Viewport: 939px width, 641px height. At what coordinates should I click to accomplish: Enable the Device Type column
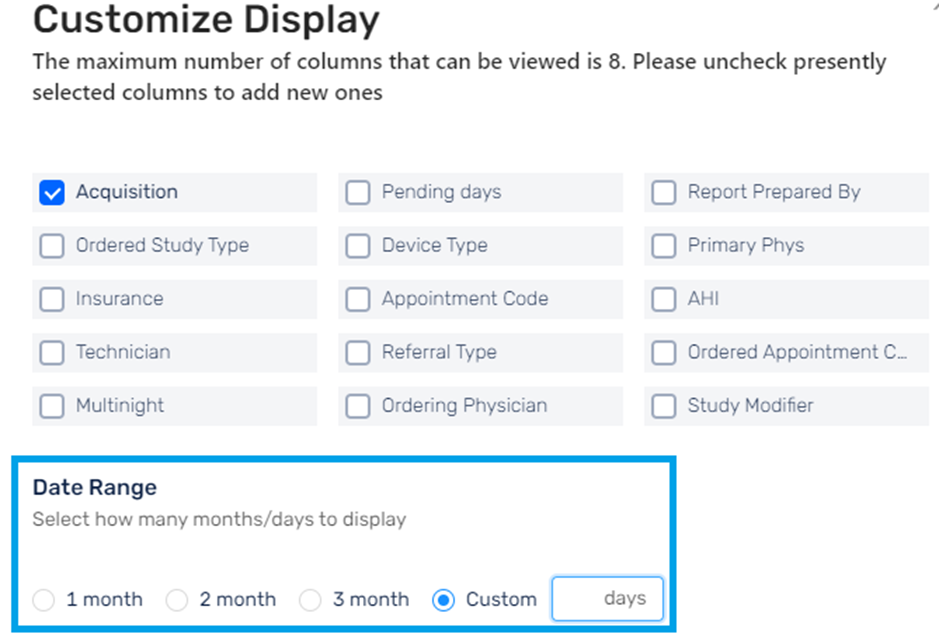[x=358, y=246]
